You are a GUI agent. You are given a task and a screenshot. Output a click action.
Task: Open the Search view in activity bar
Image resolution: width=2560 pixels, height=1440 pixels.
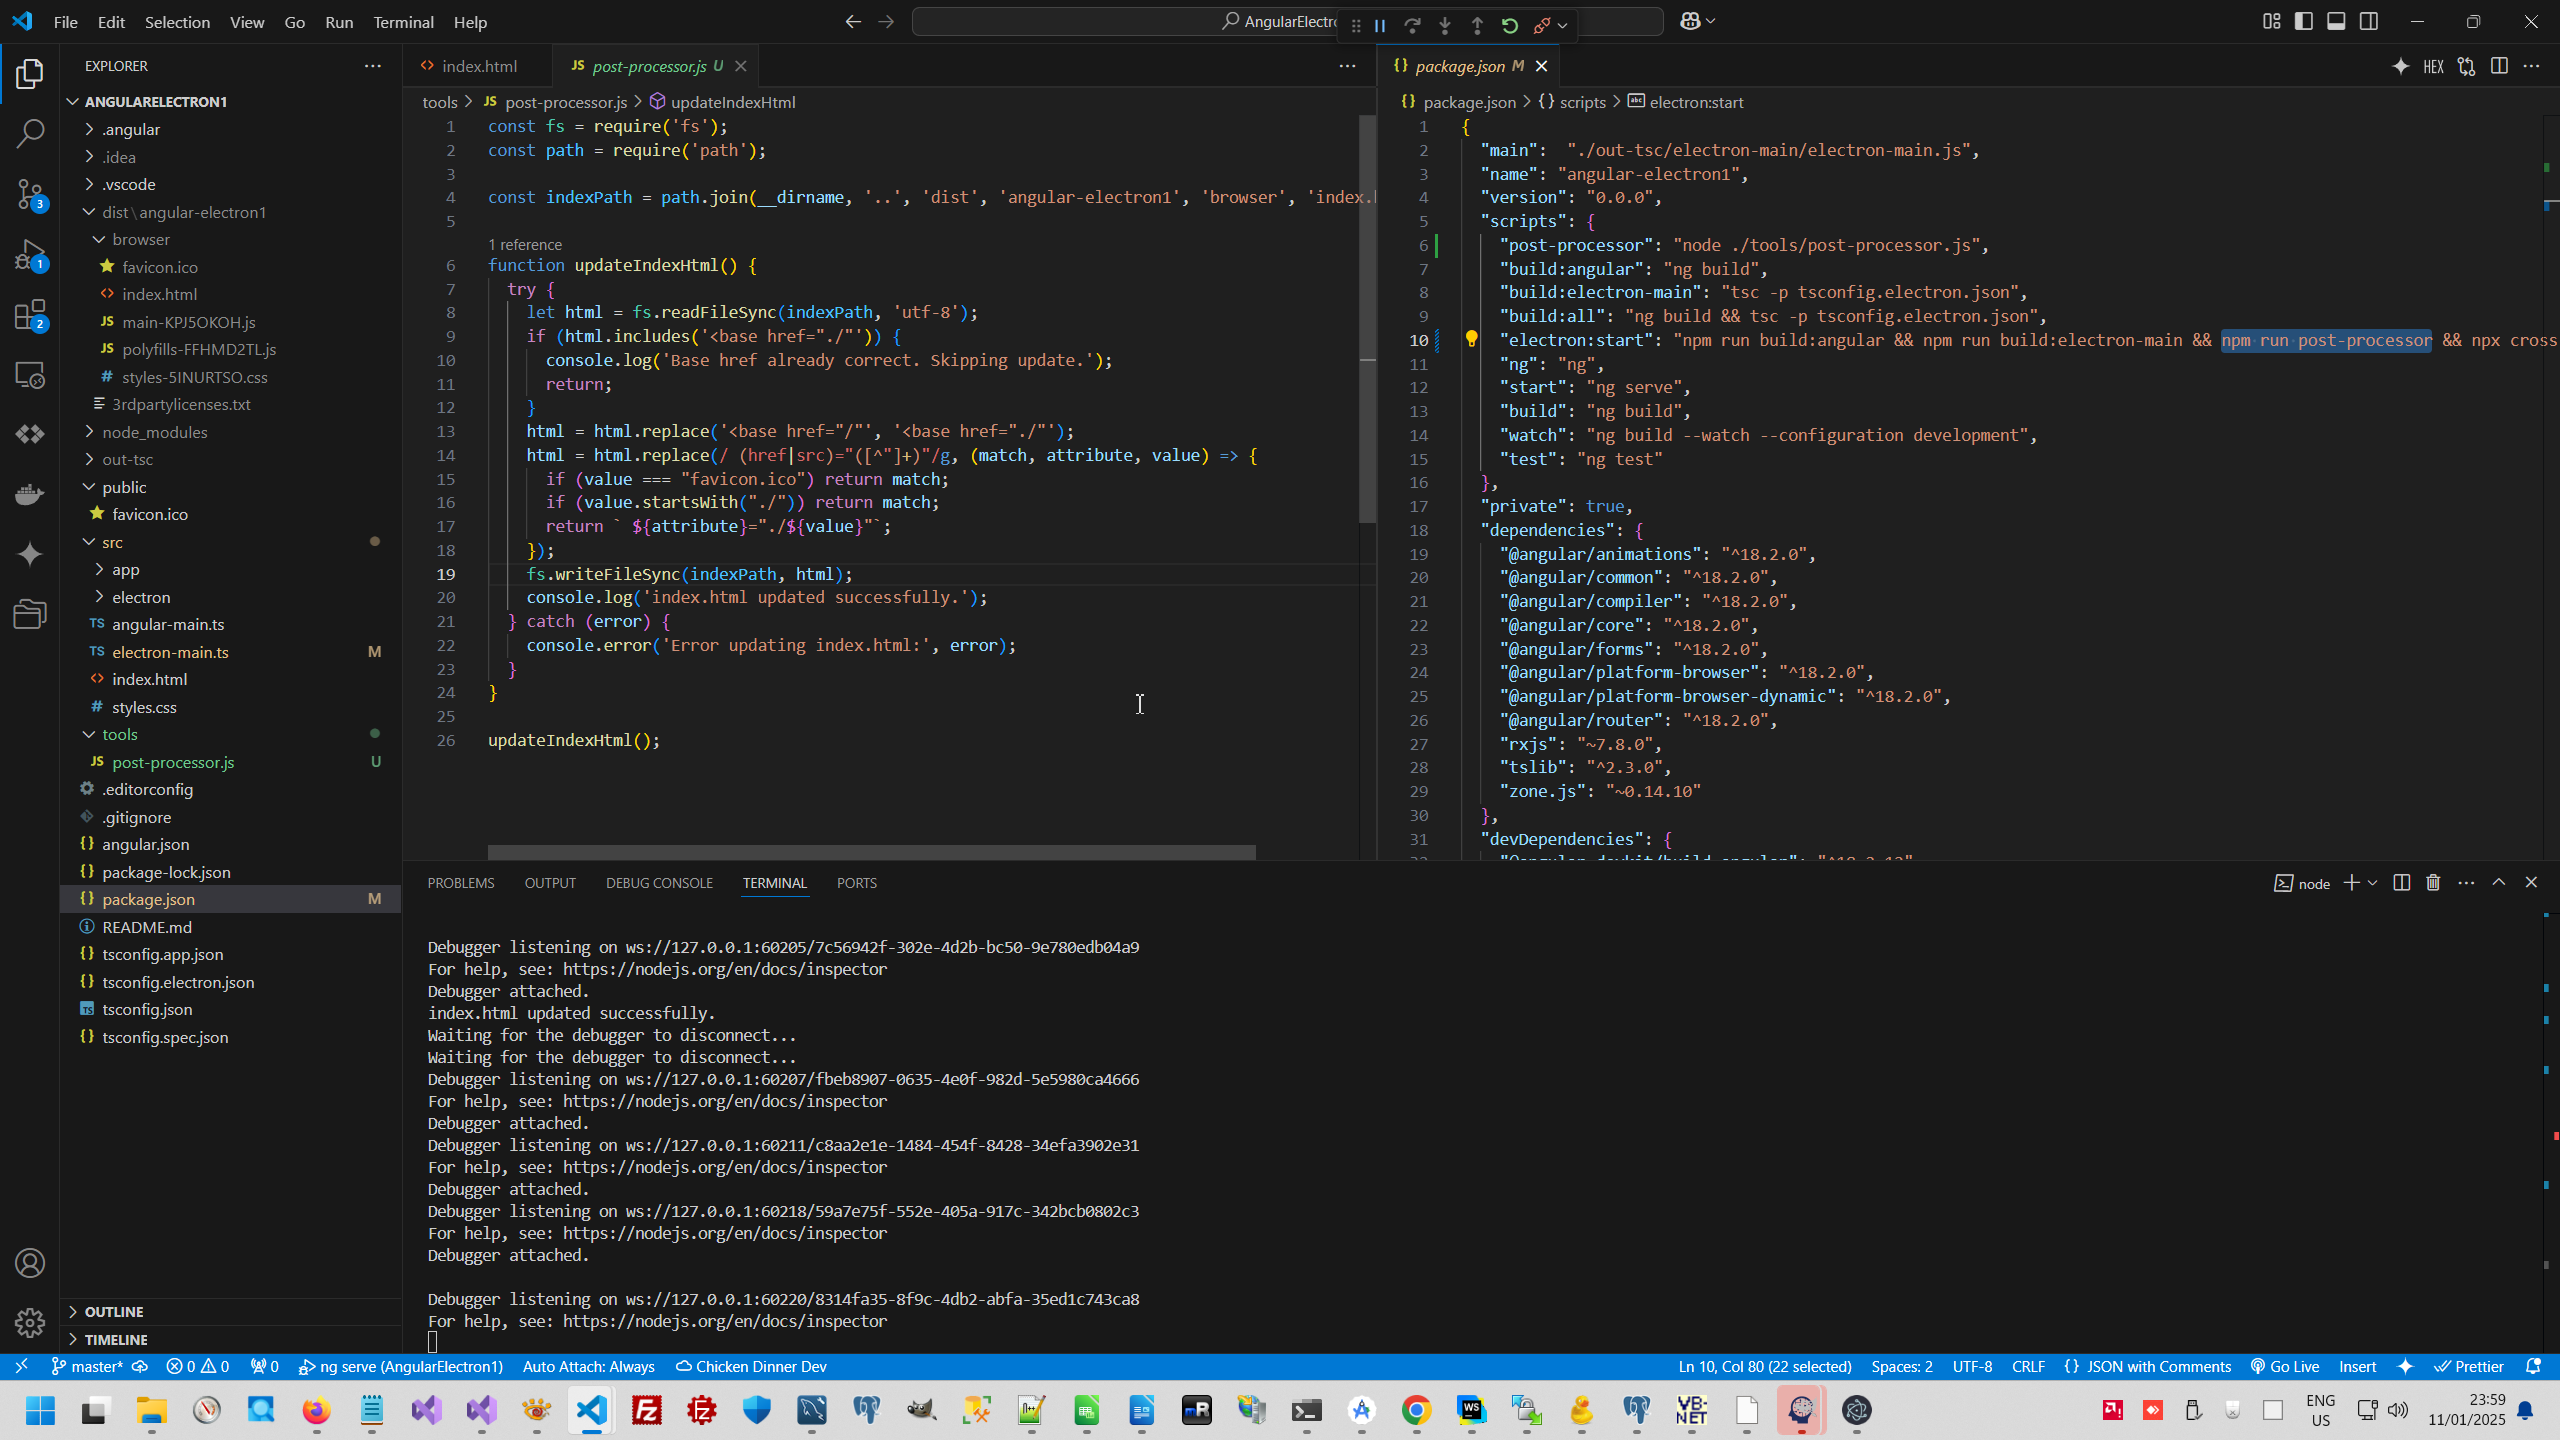click(30, 133)
